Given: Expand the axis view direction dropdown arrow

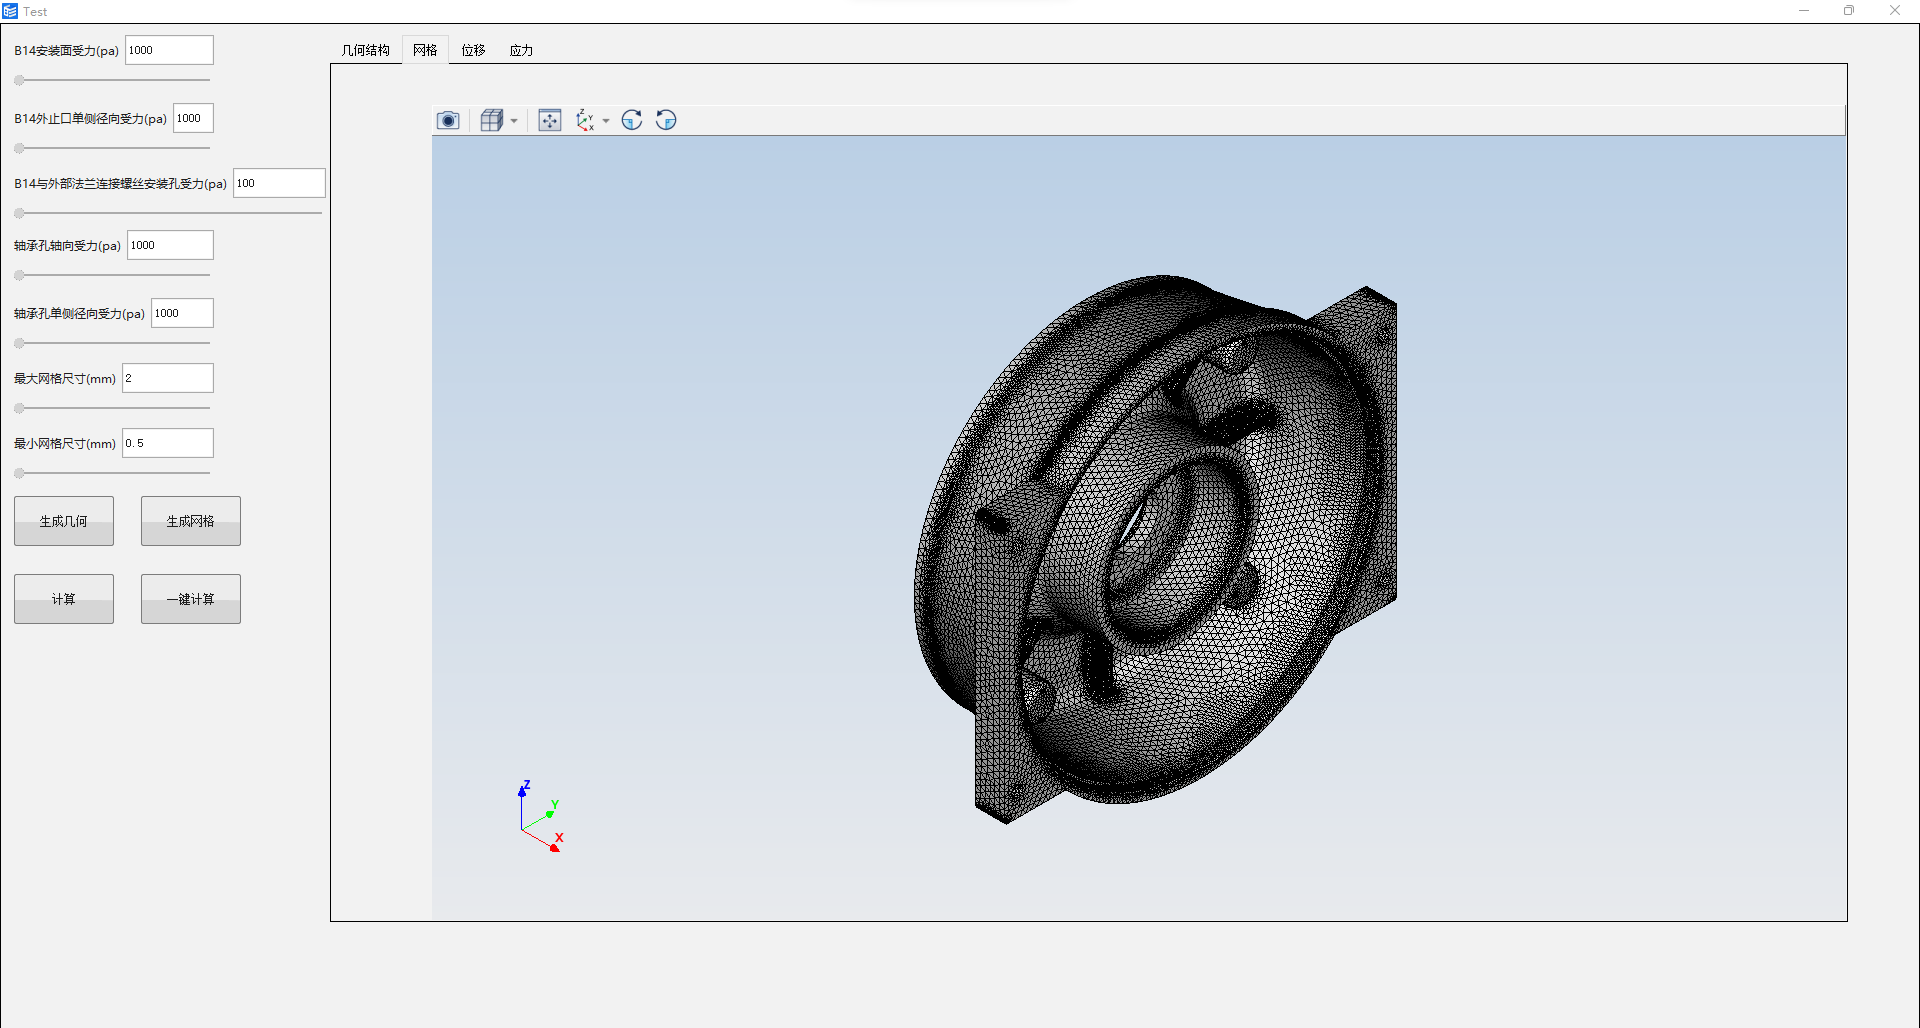Looking at the screenshot, I should [606, 121].
